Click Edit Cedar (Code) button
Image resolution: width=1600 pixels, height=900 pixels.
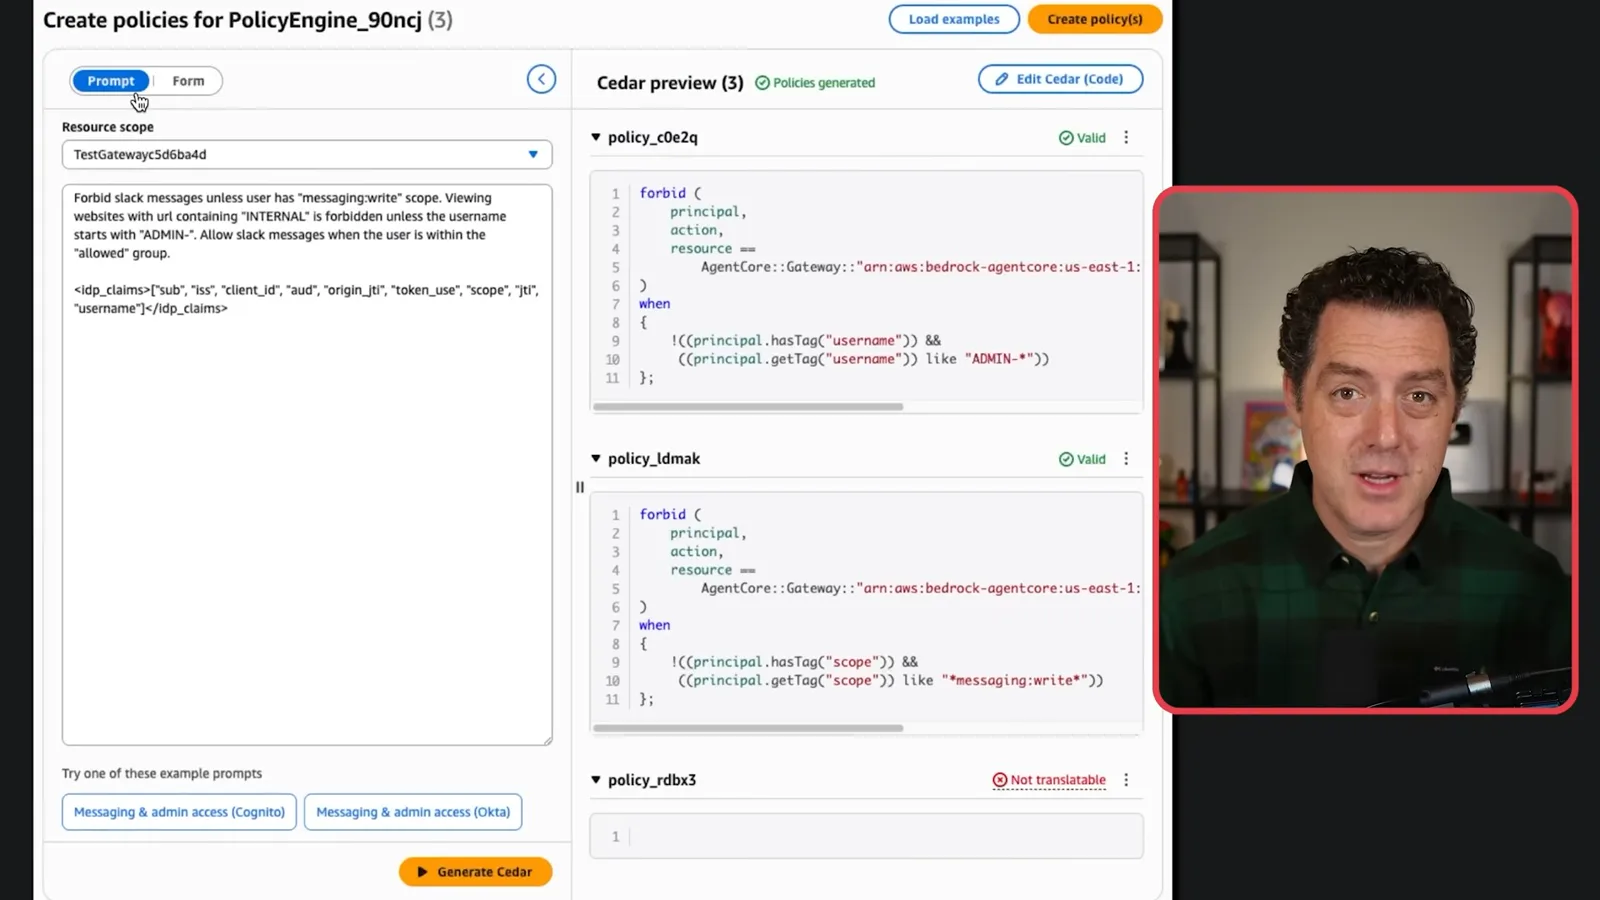[x=1060, y=79]
